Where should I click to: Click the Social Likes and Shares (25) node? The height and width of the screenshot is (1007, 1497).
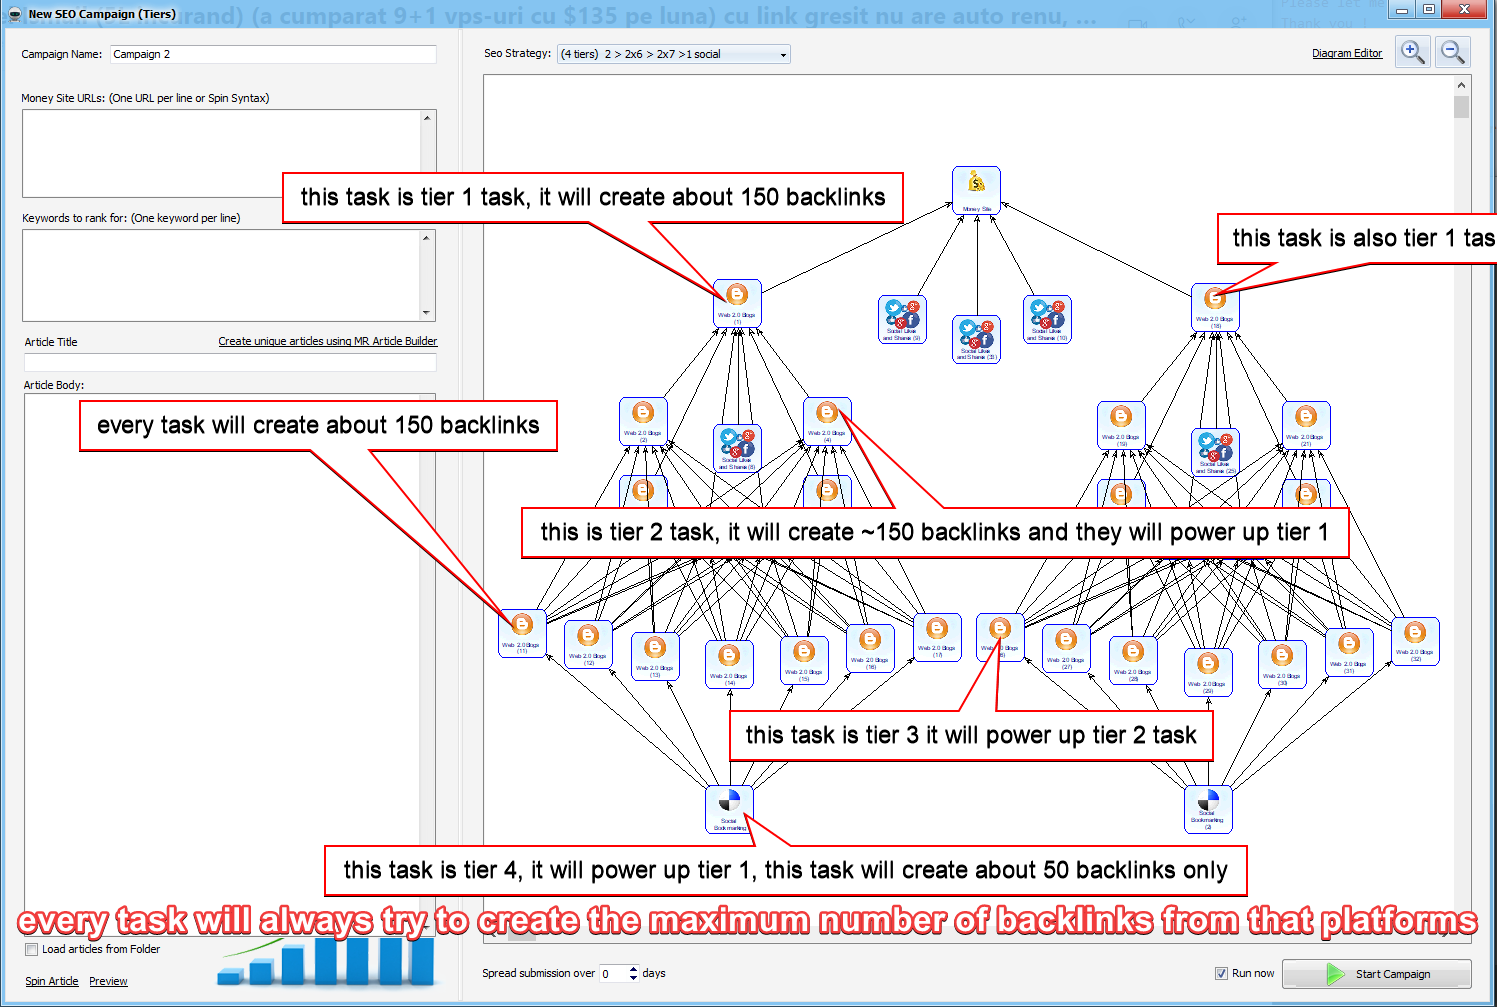[1215, 453]
